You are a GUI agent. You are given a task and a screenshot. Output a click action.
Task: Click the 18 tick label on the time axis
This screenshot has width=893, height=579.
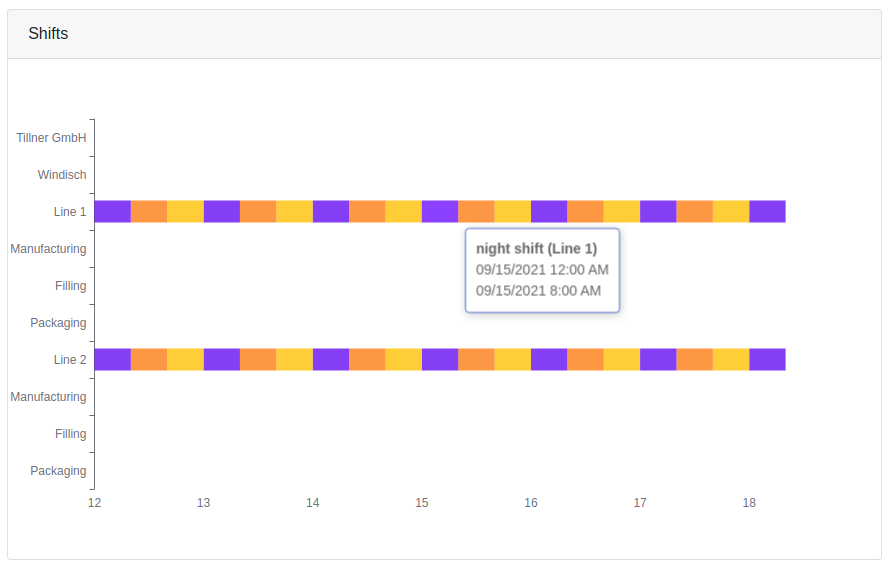click(749, 503)
